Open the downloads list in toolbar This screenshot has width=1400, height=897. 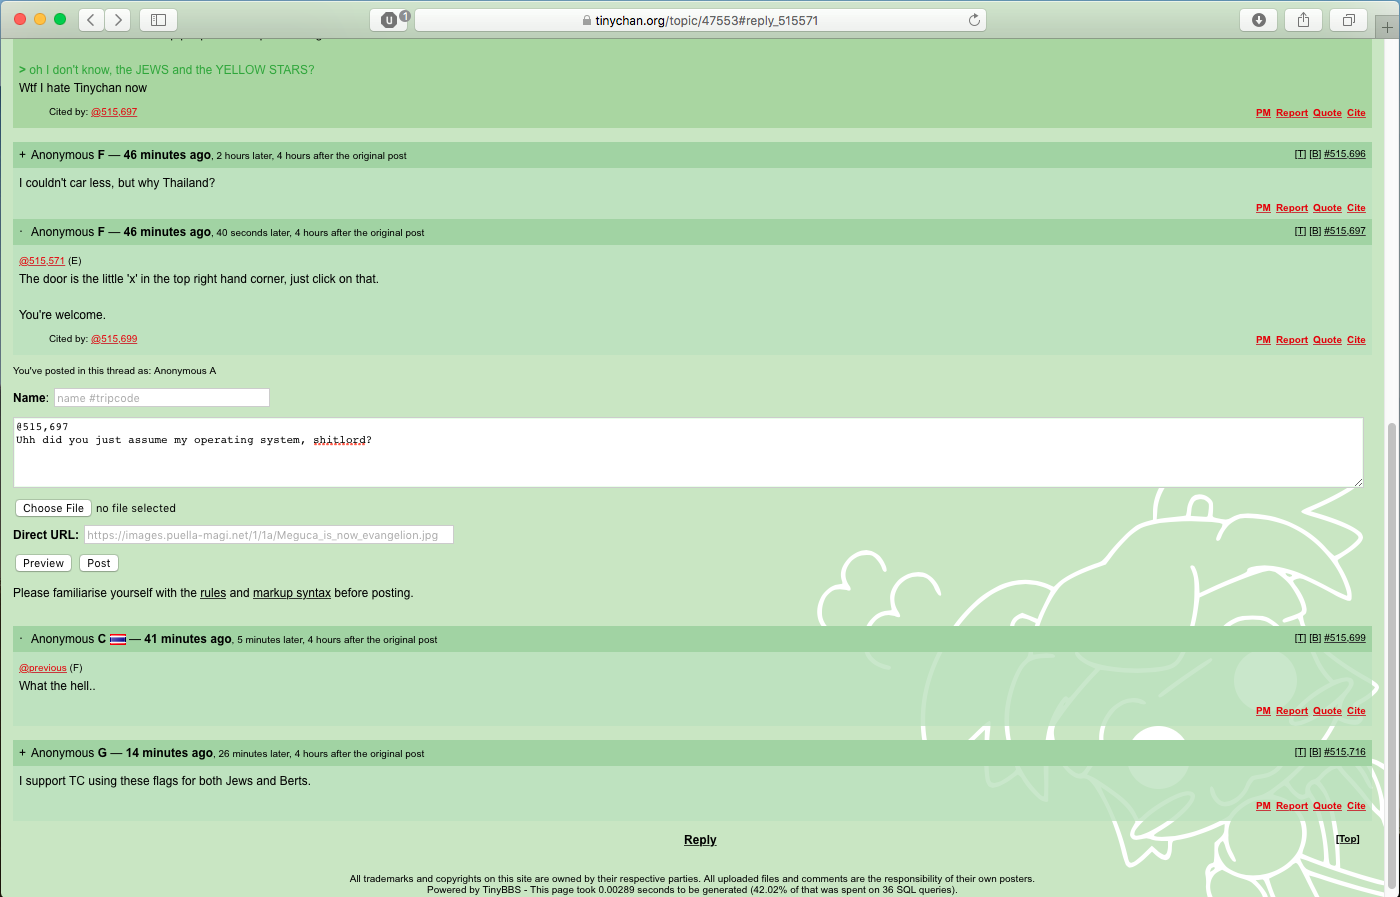[x=1258, y=20]
